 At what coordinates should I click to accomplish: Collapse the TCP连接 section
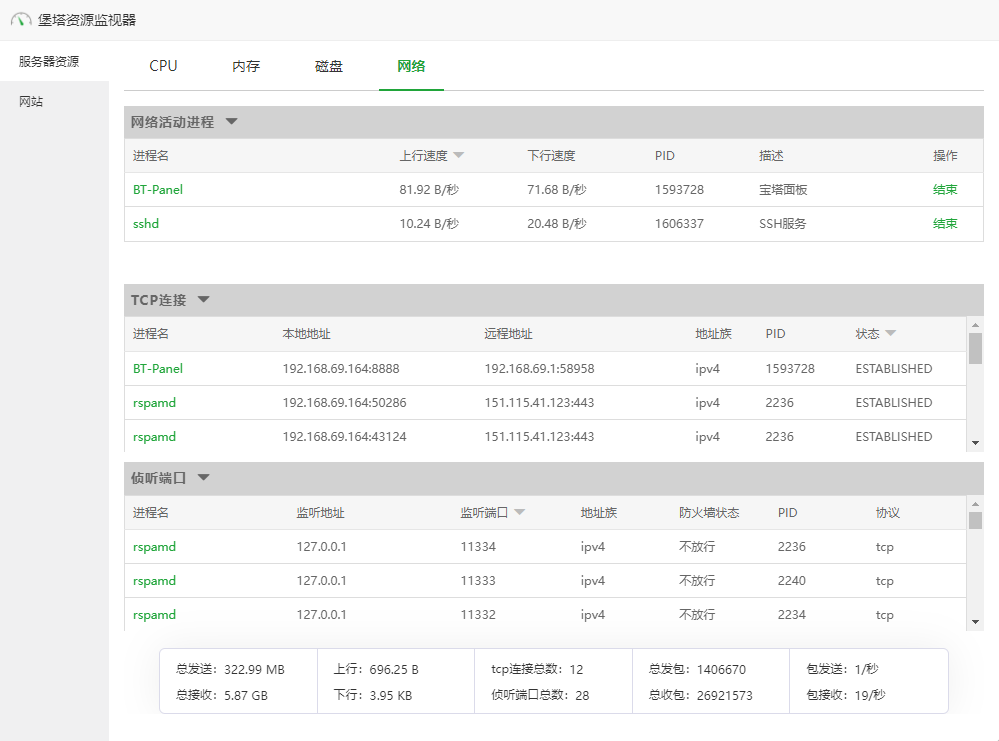point(203,300)
